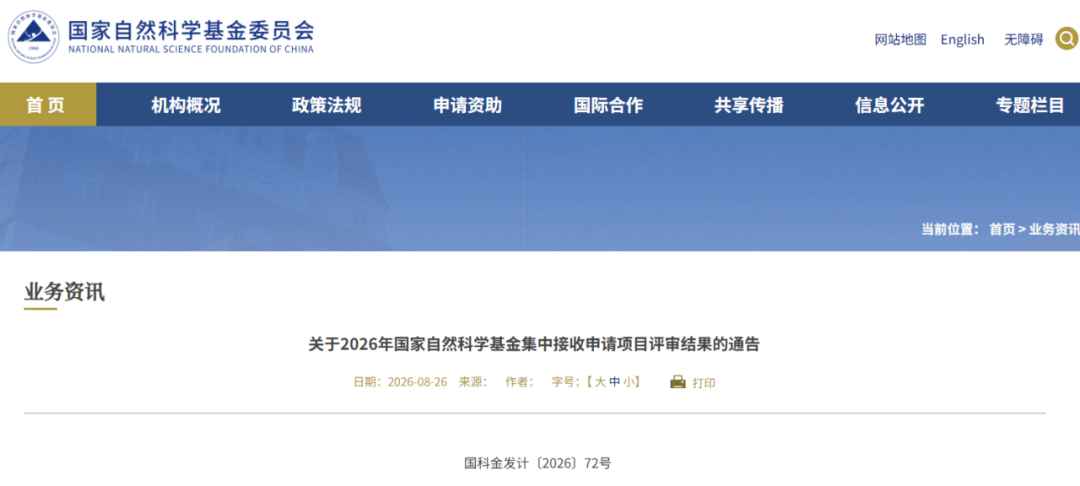Click the 打印 print link
The width and height of the screenshot is (1080, 486).
(x=704, y=383)
